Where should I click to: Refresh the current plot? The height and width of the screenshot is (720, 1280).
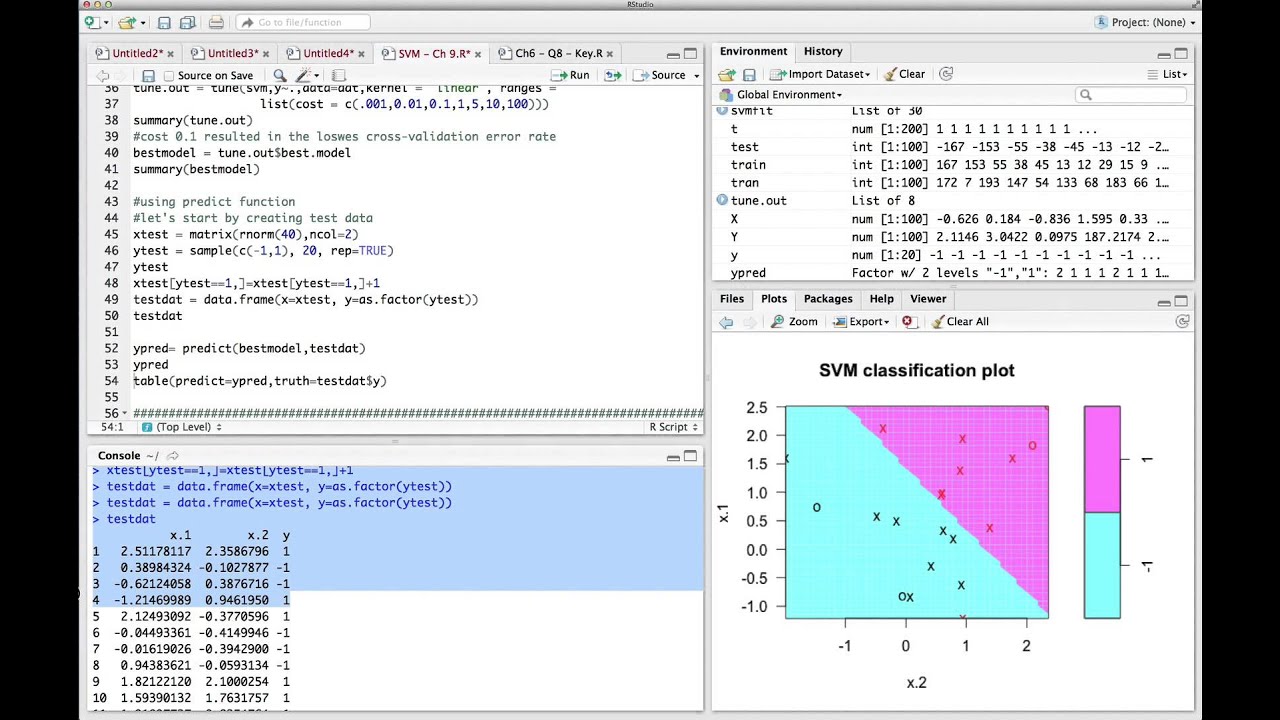click(1182, 321)
